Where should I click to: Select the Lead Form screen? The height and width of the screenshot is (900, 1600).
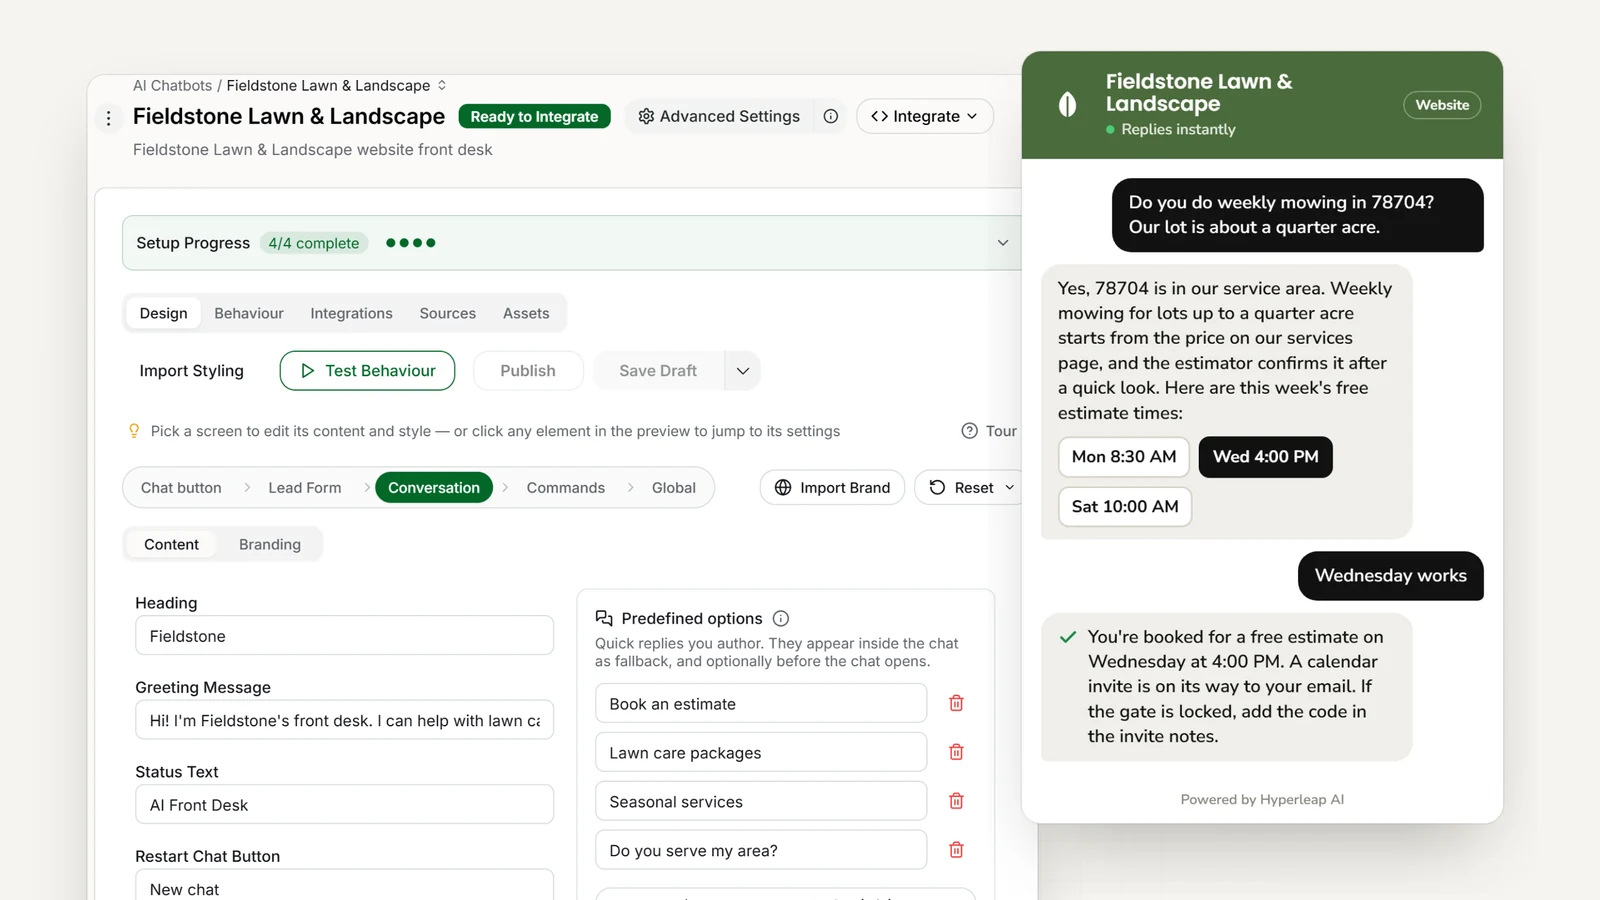305,488
